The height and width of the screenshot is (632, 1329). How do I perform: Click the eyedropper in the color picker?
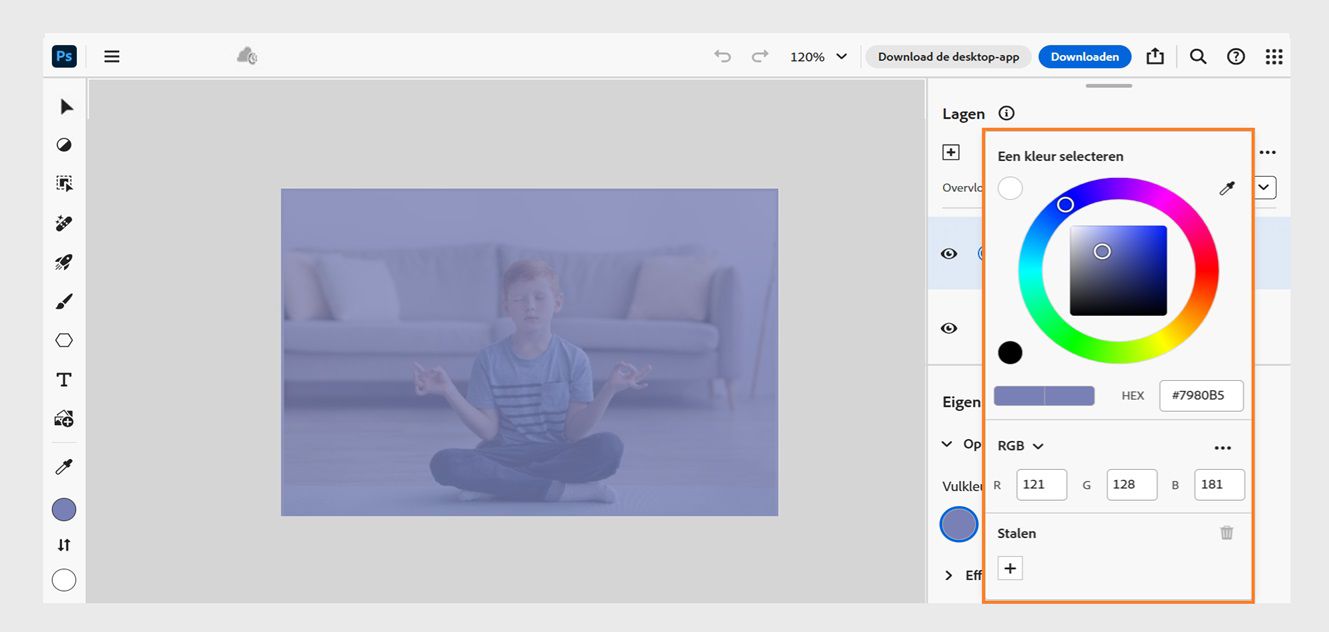coord(1227,188)
